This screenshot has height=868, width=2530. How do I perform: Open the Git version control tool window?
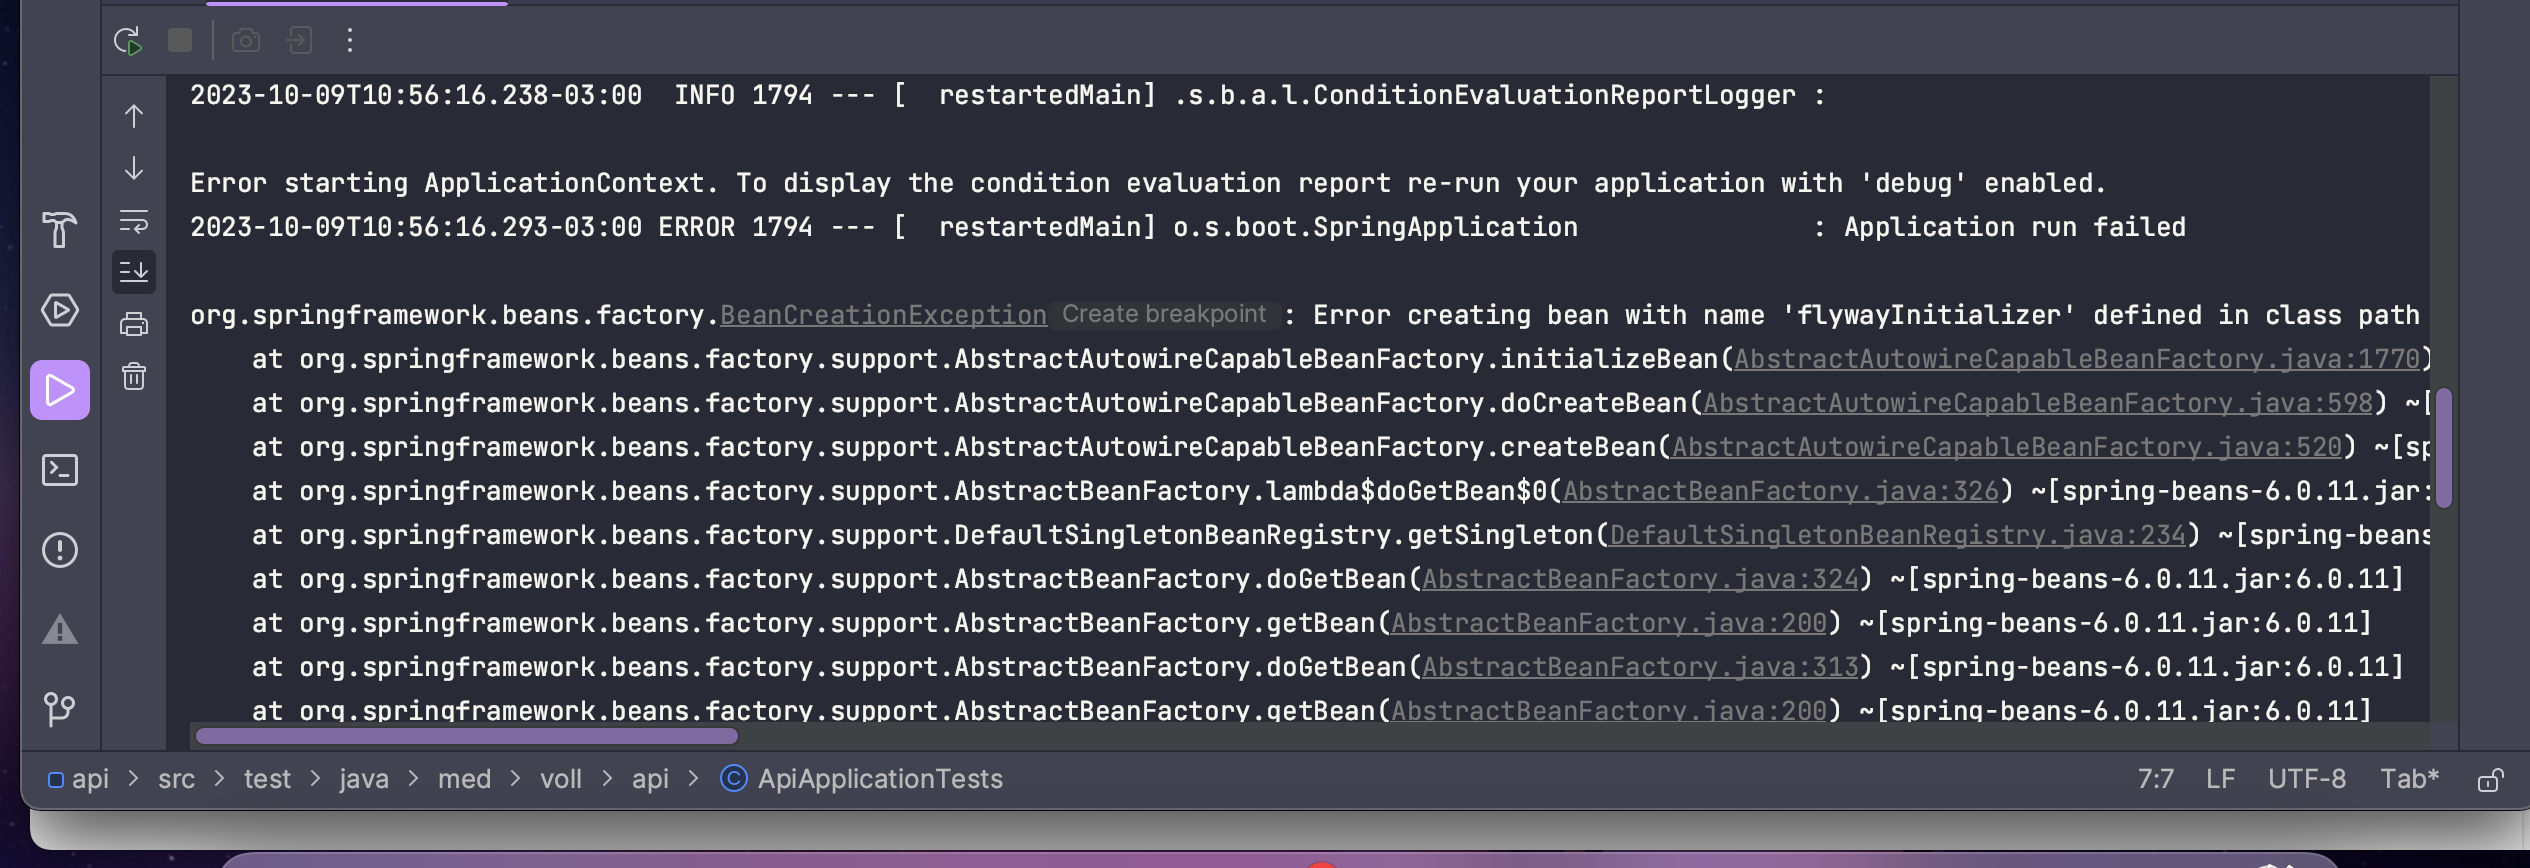[x=60, y=709]
